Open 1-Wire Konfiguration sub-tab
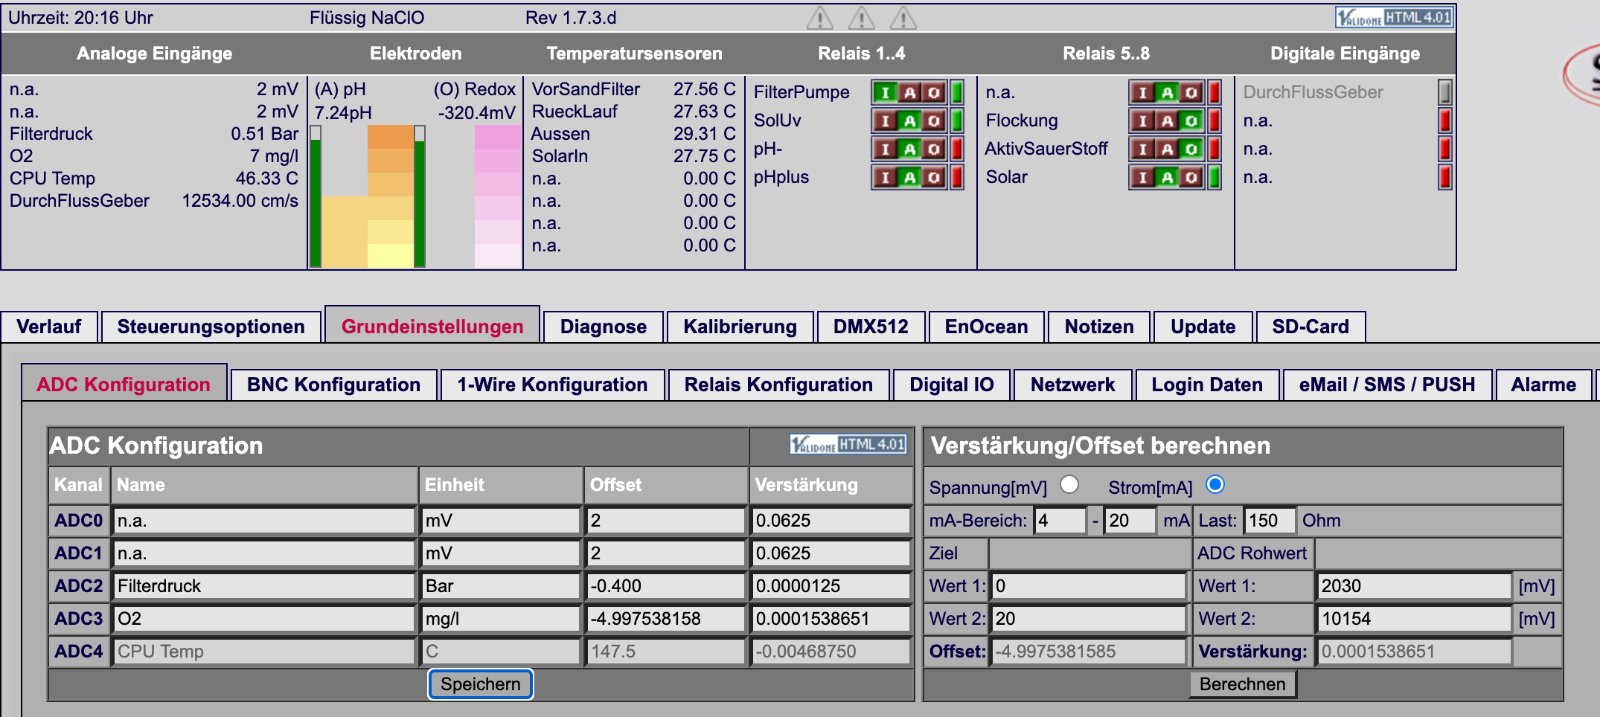The height and width of the screenshot is (717, 1600). tap(552, 385)
